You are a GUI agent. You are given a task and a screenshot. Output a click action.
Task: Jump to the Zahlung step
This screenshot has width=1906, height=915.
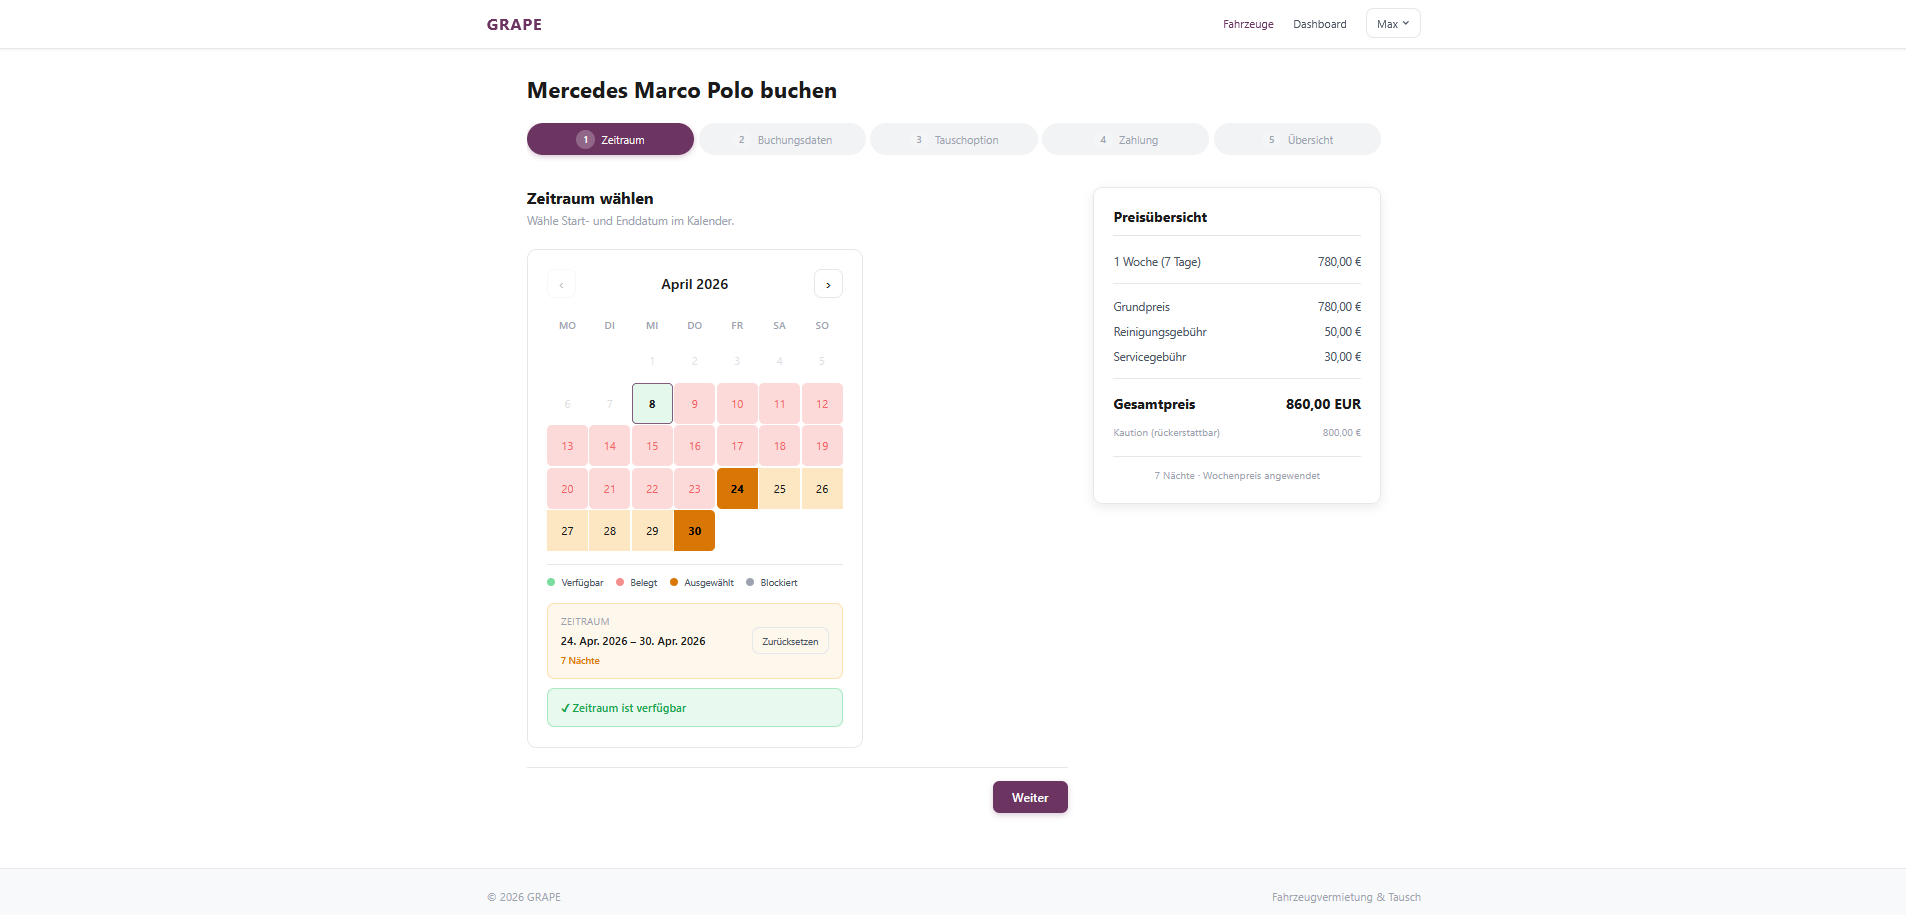pos(1125,140)
